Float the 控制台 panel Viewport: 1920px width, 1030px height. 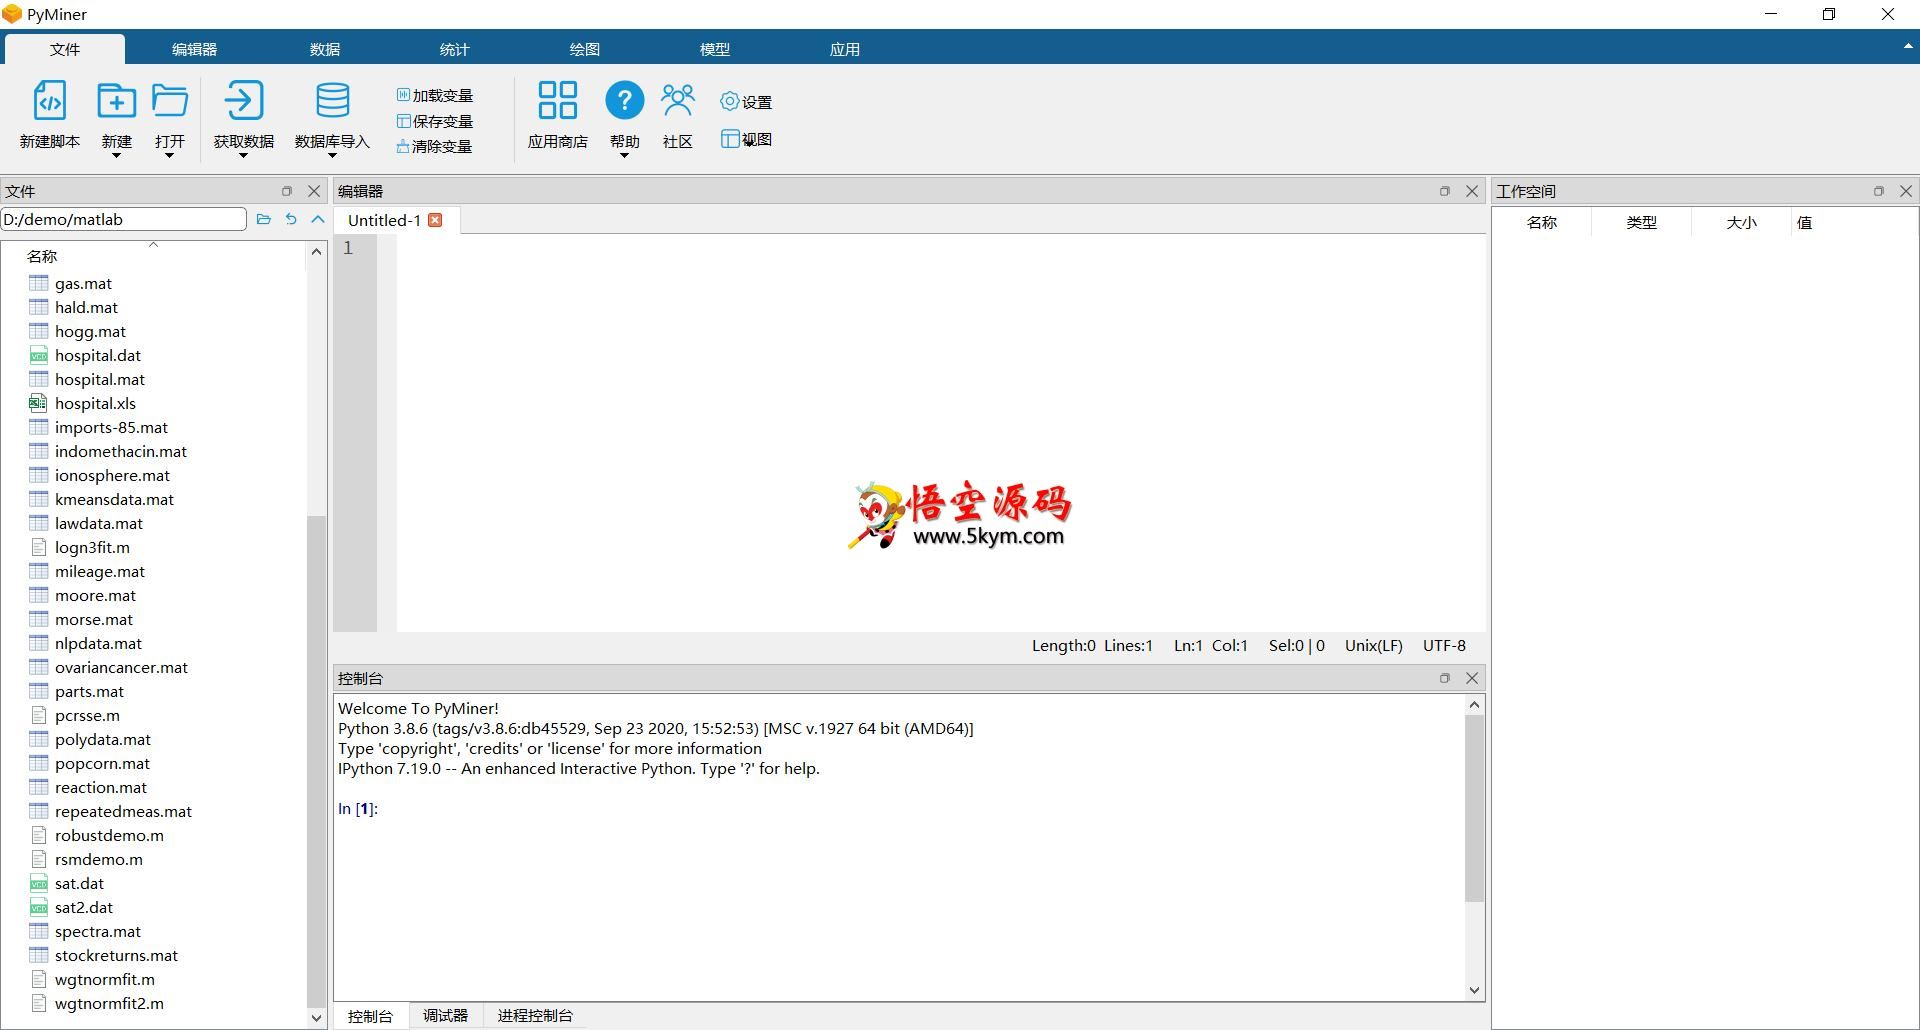coord(1444,678)
